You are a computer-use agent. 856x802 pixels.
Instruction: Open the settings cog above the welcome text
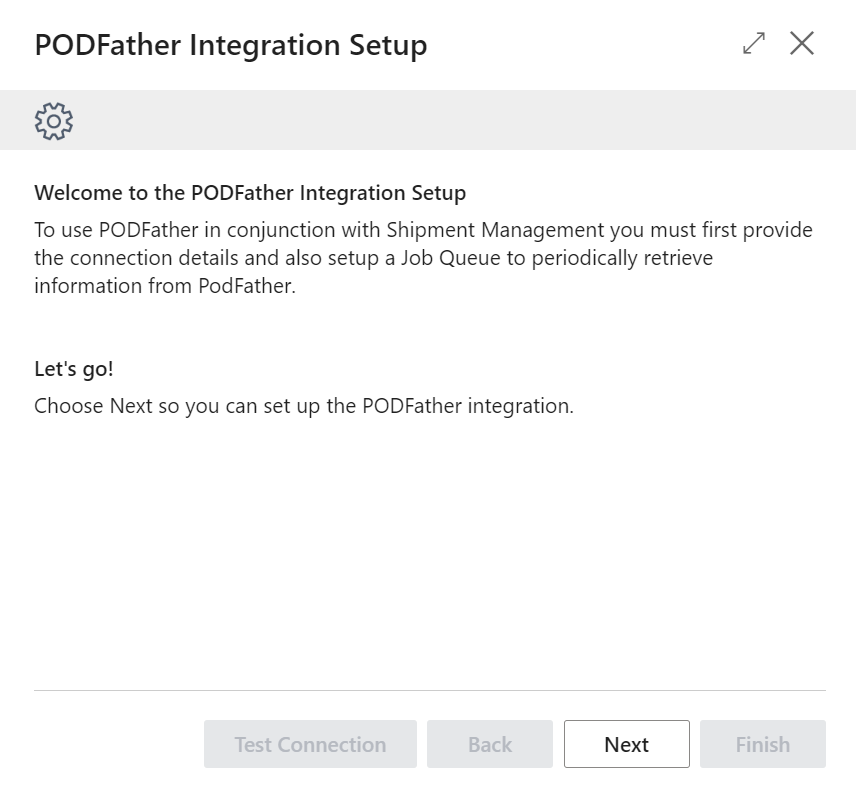[x=52, y=120]
